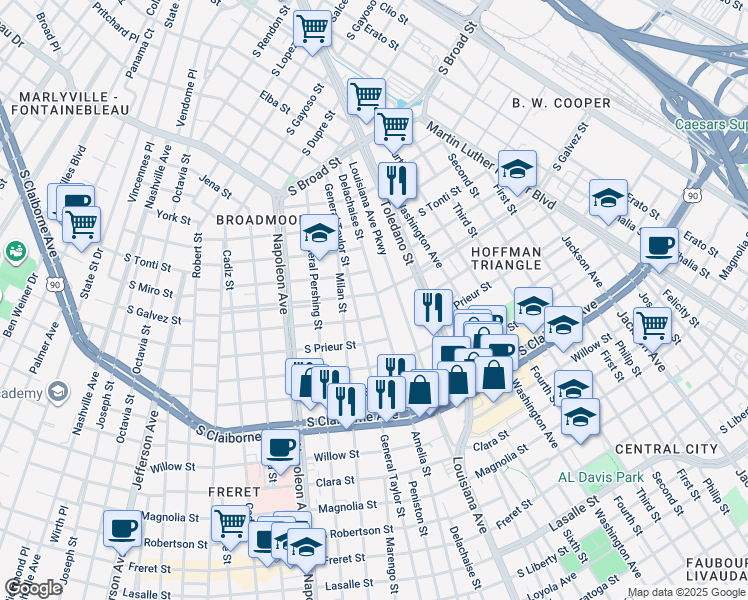Click the graduation cap marker near Erato St
The width and height of the screenshot is (748, 600).
click(x=607, y=198)
